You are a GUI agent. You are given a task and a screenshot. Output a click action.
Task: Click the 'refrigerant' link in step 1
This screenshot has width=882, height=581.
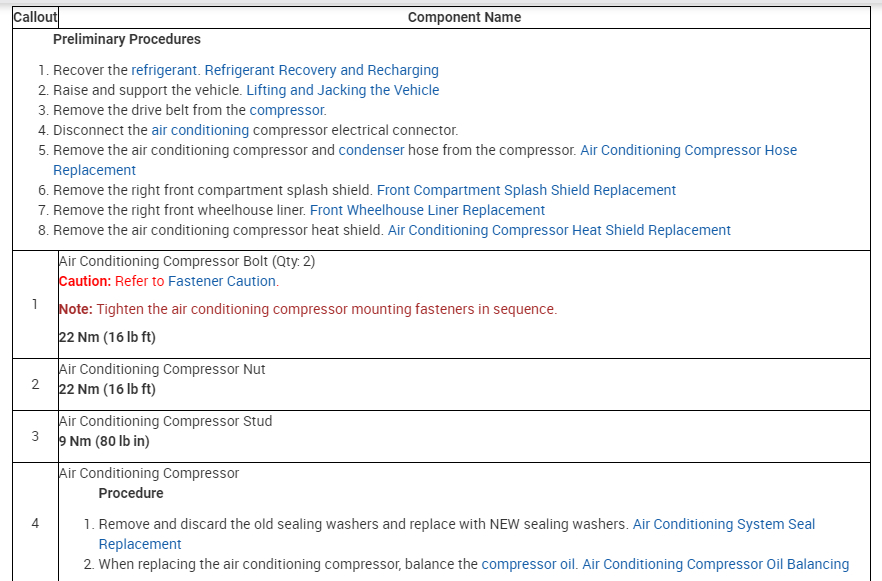pyautogui.click(x=165, y=70)
